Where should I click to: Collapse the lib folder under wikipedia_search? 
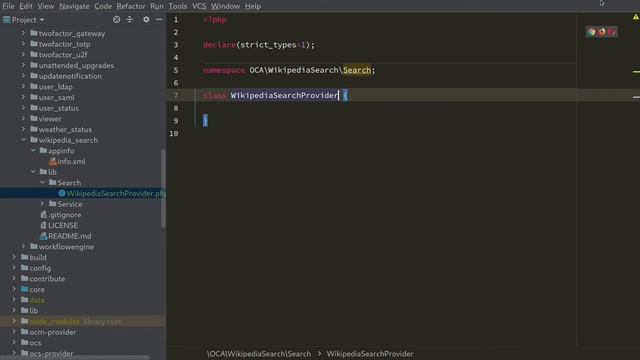[x=33, y=172]
